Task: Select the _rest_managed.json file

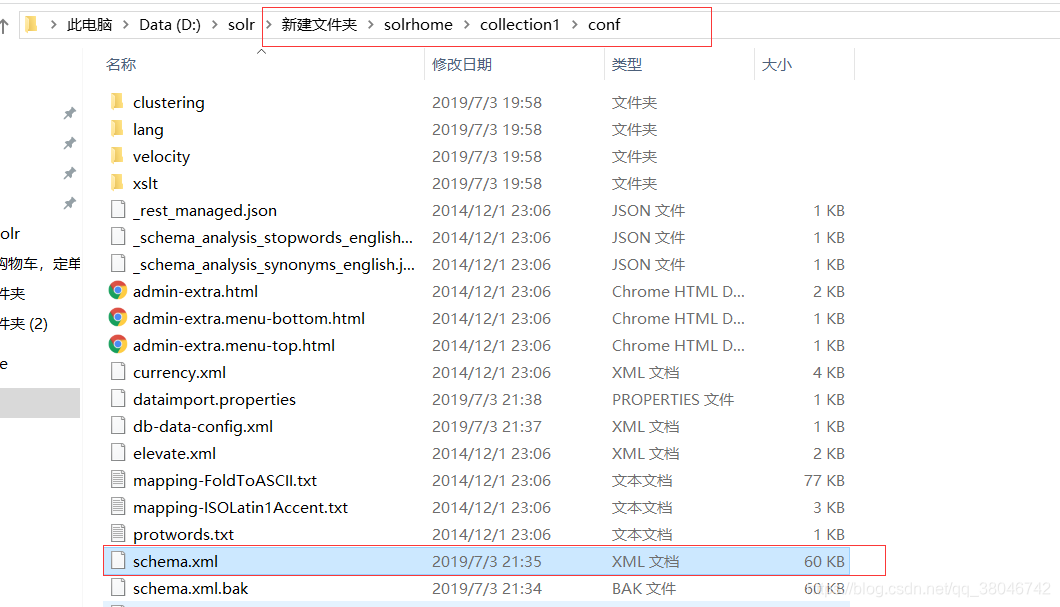Action: pos(205,210)
